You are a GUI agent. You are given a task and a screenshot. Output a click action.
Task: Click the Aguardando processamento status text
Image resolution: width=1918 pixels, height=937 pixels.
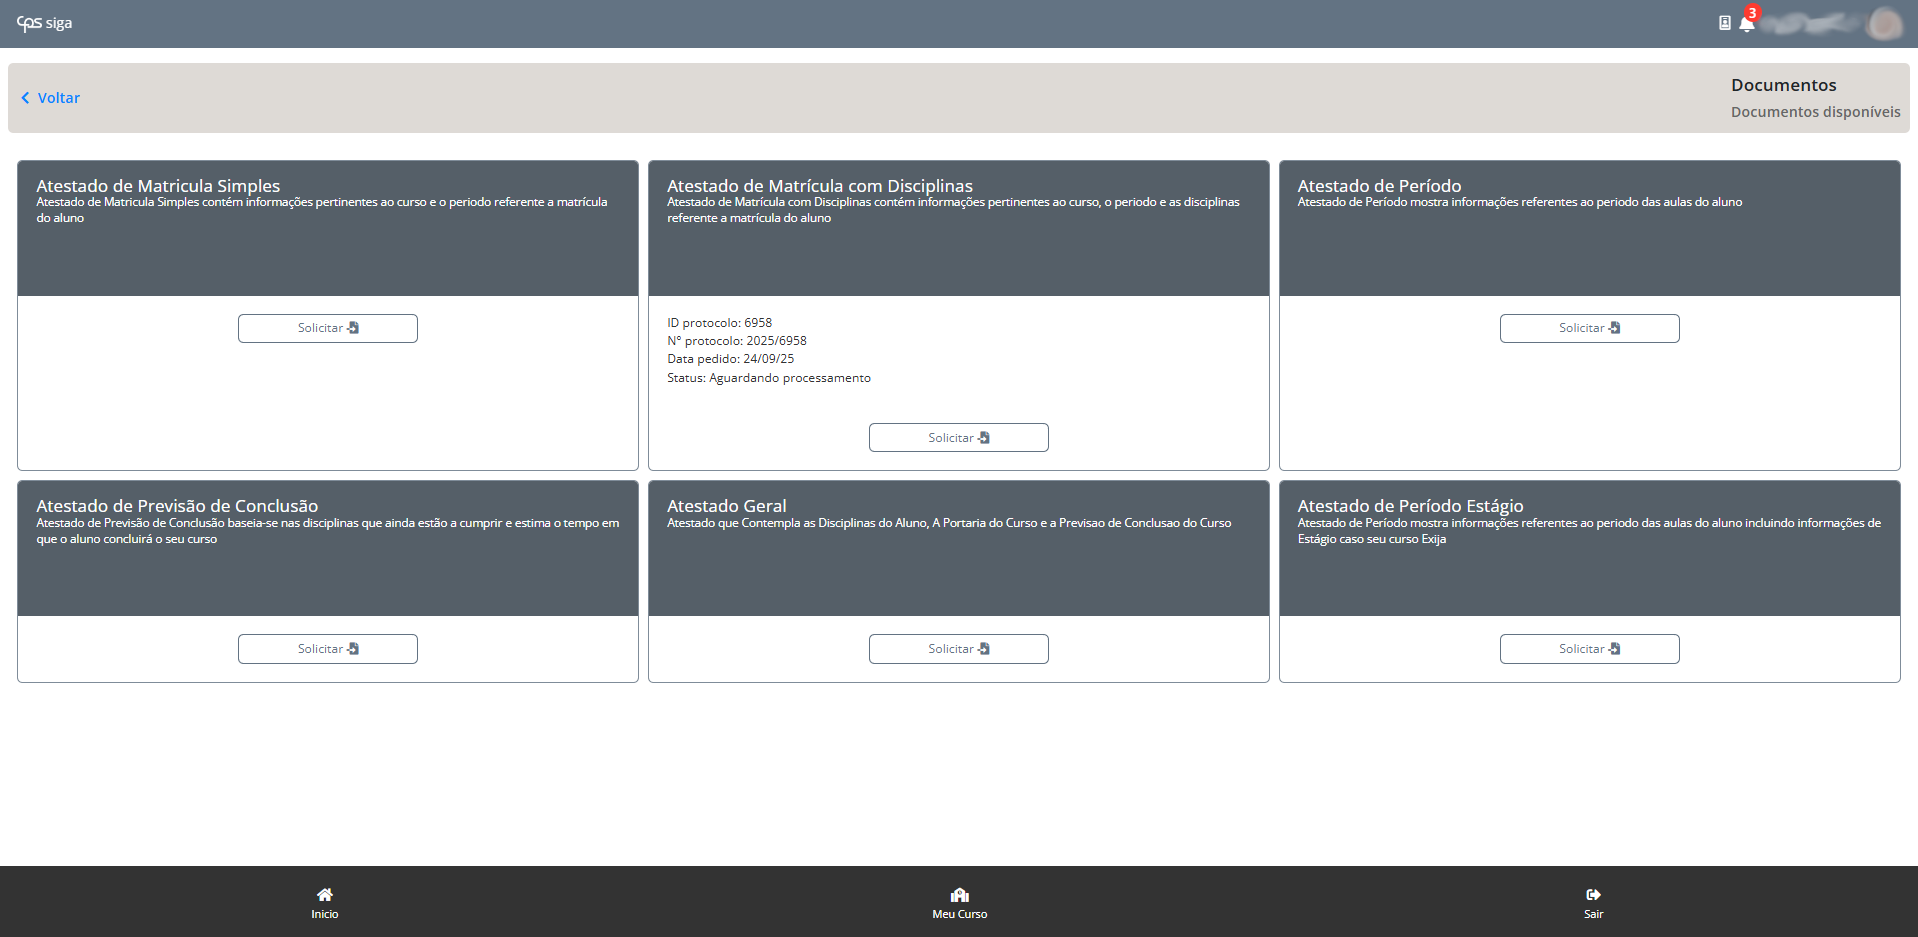tap(789, 378)
